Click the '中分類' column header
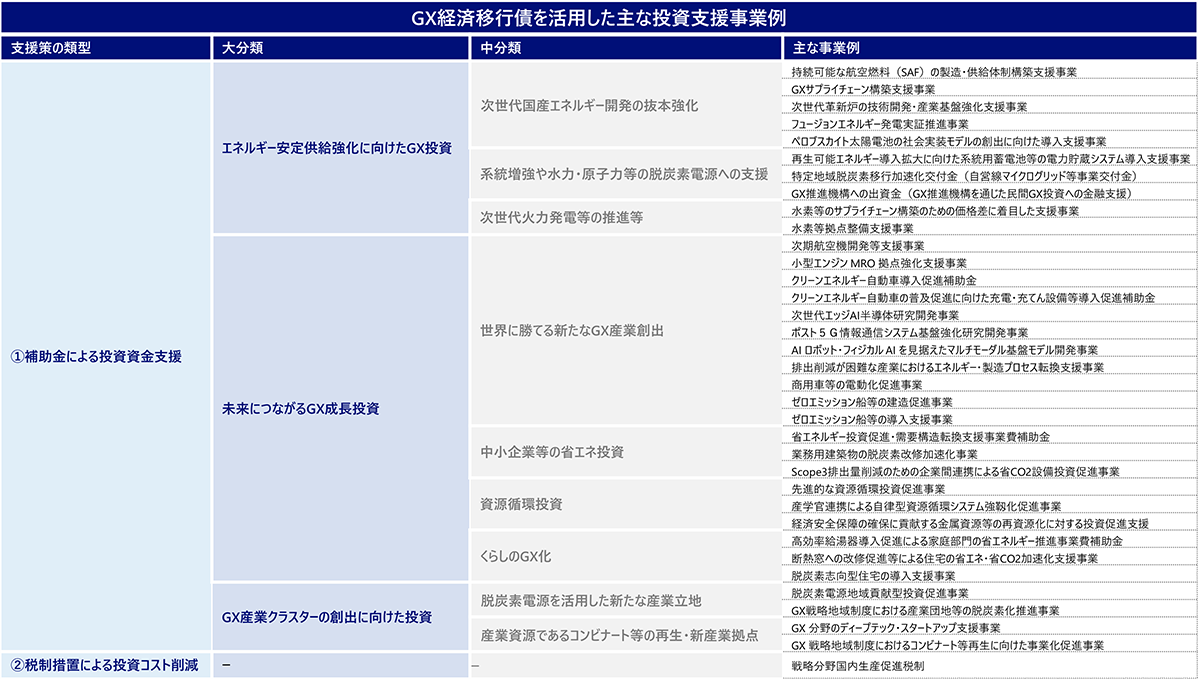 pyautogui.click(x=500, y=48)
